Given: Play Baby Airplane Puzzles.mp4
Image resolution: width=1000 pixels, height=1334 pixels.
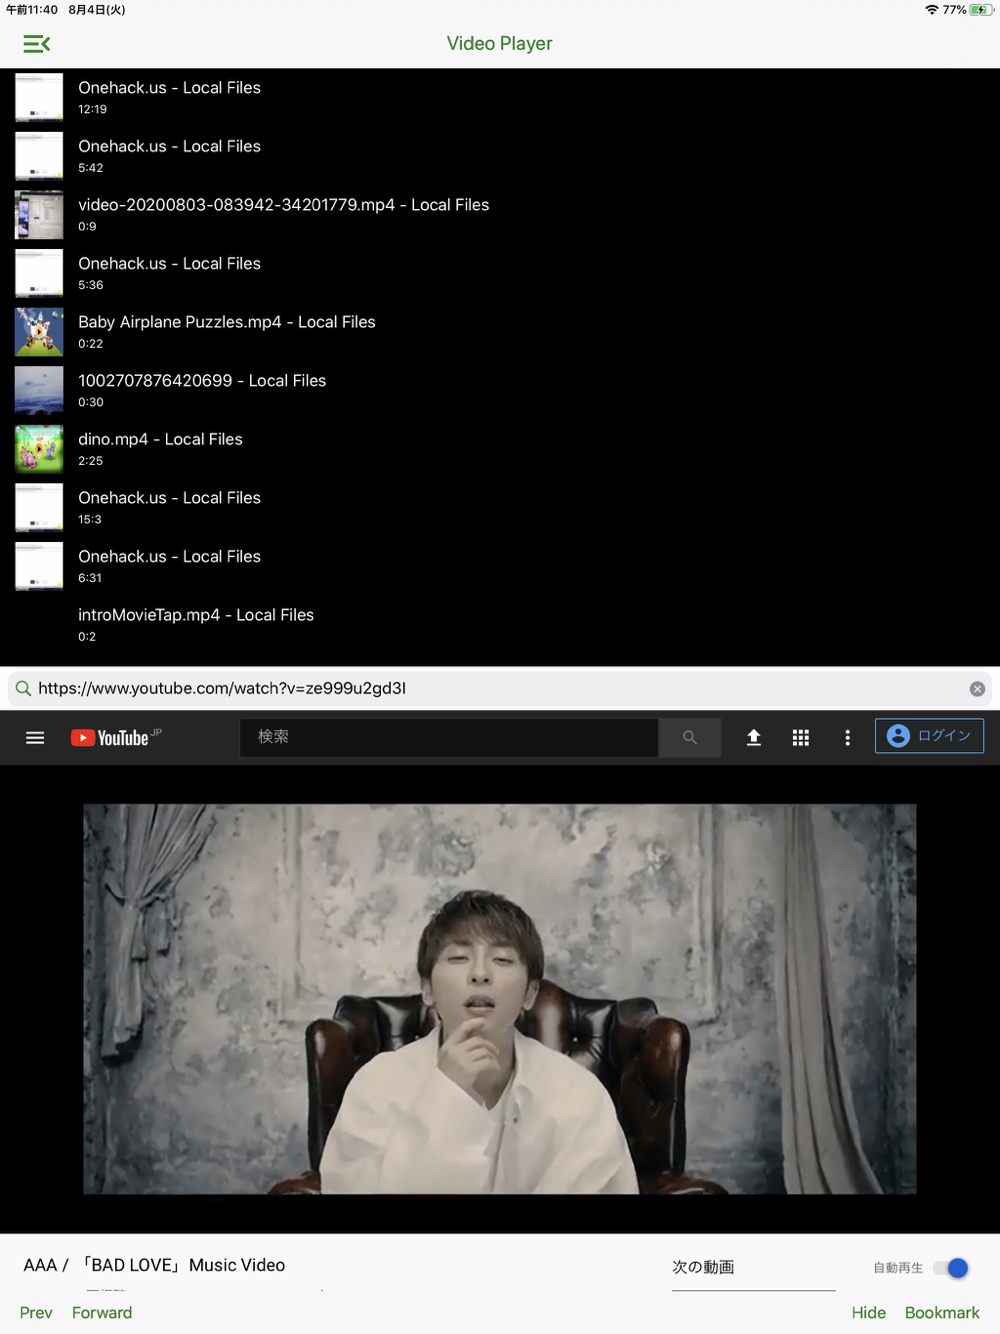Looking at the screenshot, I should tap(500, 332).
